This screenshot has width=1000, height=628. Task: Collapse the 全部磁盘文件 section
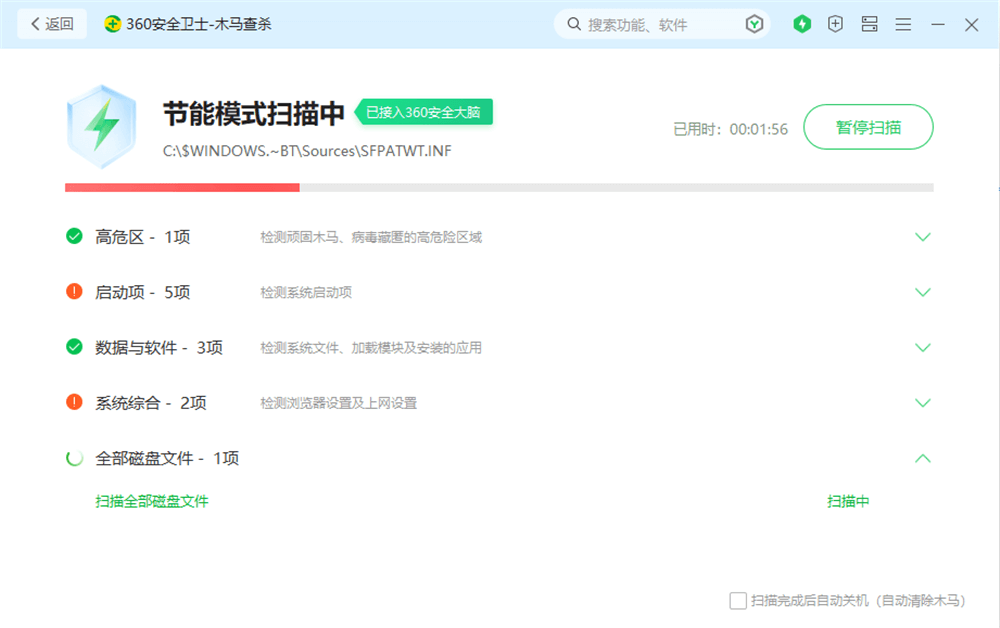[922, 458]
